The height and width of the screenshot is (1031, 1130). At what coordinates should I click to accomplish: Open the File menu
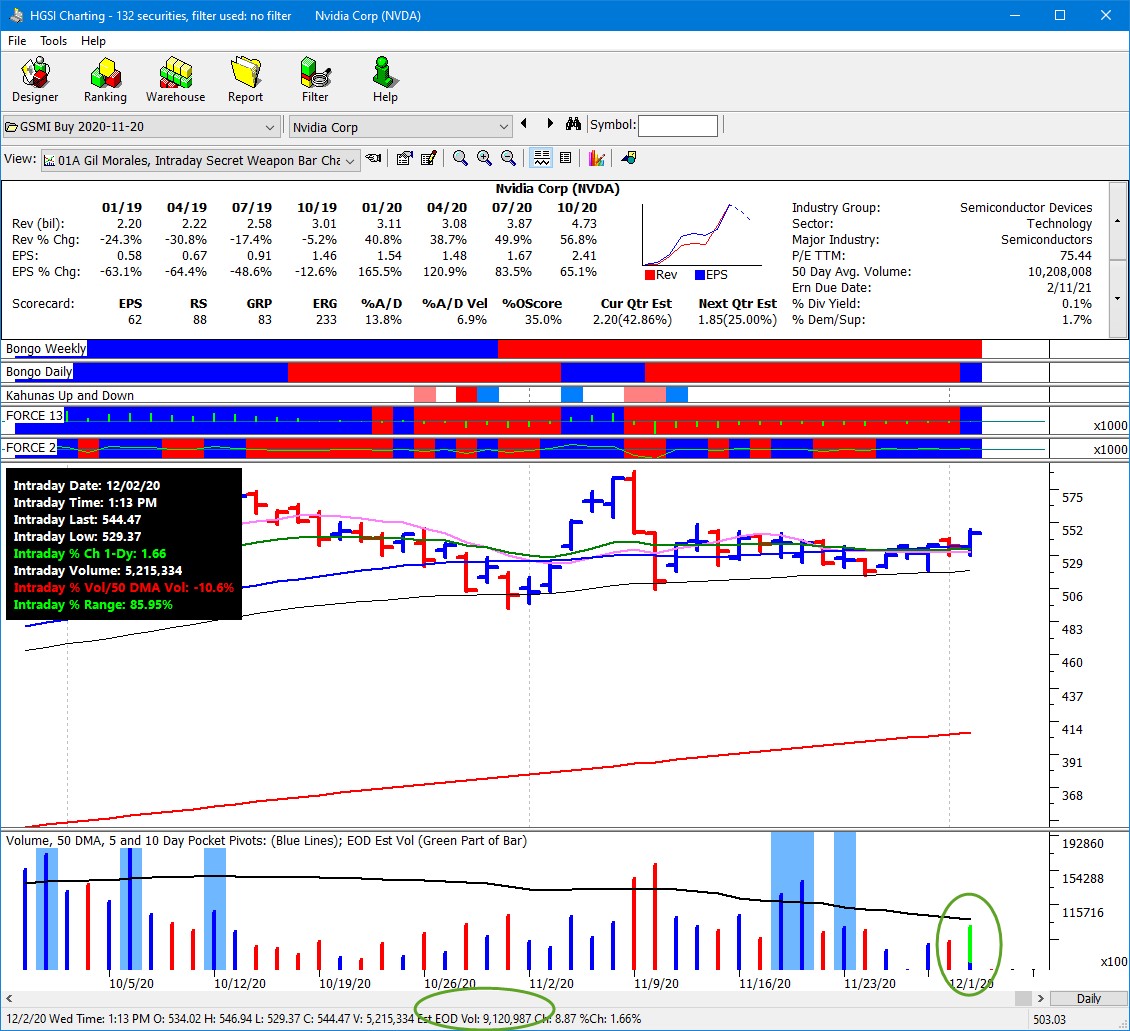(17, 41)
